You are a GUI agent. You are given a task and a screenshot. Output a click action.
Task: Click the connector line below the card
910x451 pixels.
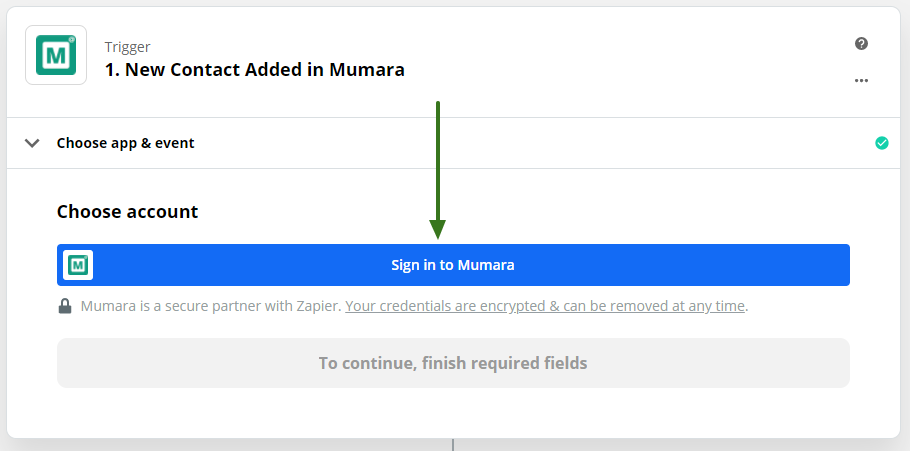tap(453, 444)
